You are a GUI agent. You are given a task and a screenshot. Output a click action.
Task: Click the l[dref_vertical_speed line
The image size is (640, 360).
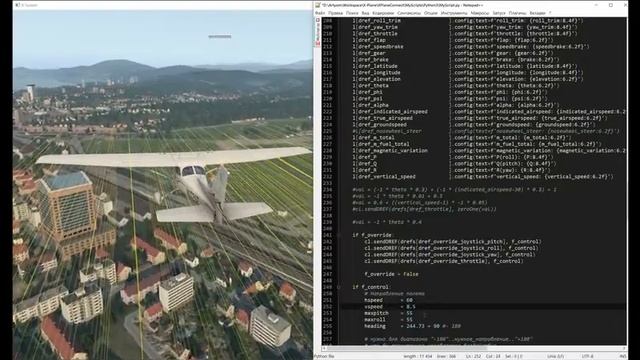(x=483, y=177)
